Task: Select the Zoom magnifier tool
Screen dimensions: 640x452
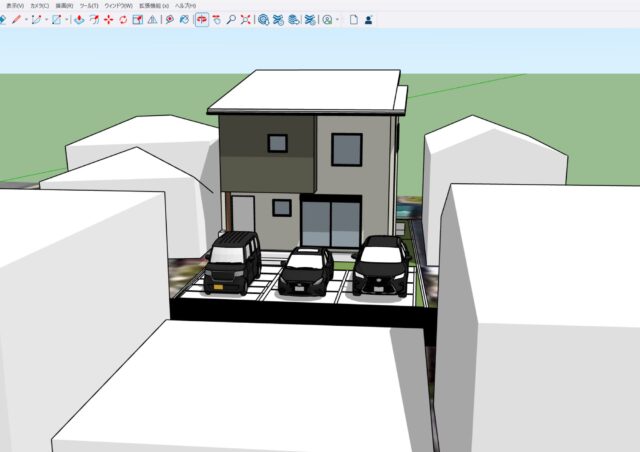Action: (231, 19)
